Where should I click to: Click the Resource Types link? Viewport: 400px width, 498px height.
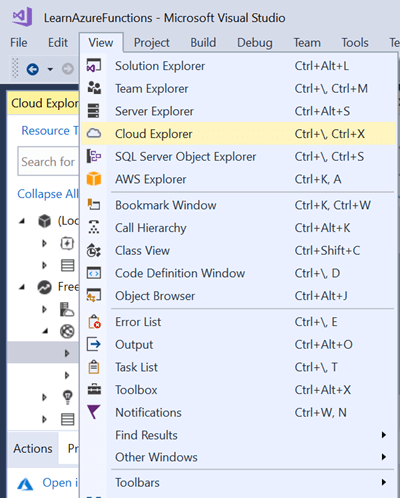pos(50,130)
